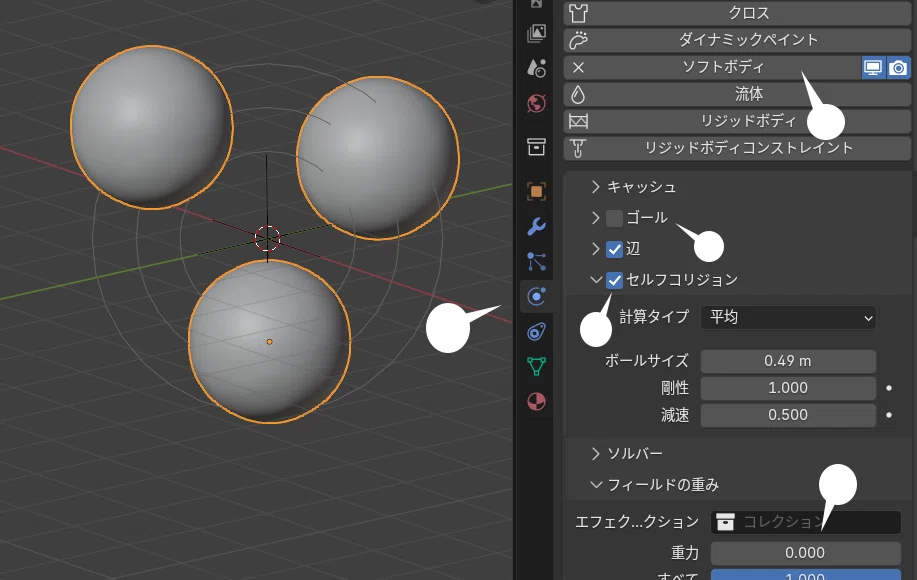Enable the ゴール checkbox
917x580 pixels.
614,218
